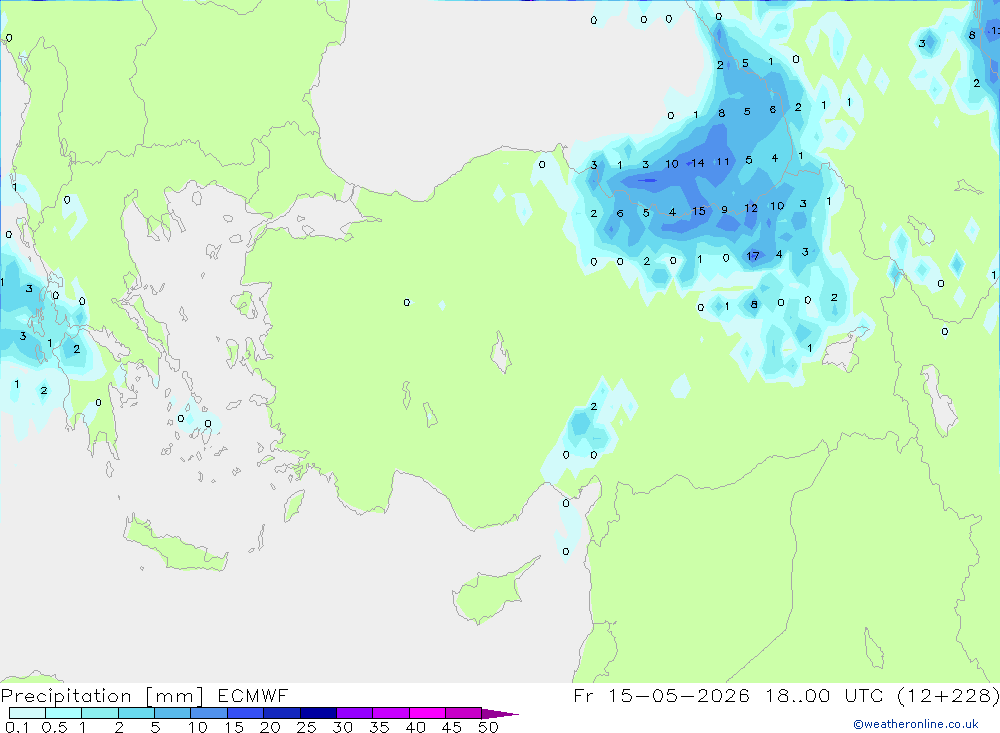Click the legend swatch between 35 and 40
Screen dimensions: 1000x733
(390, 713)
